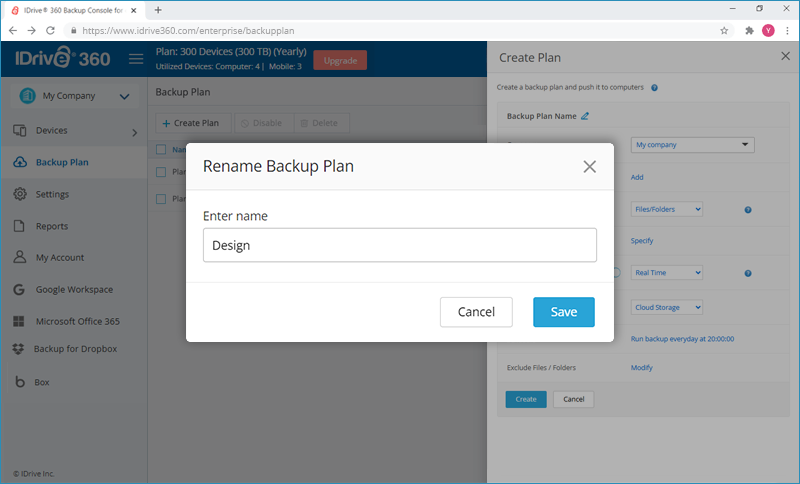Image resolution: width=800 pixels, height=484 pixels.
Task: Open the Real Time schedule dropdown
Action: 668,272
